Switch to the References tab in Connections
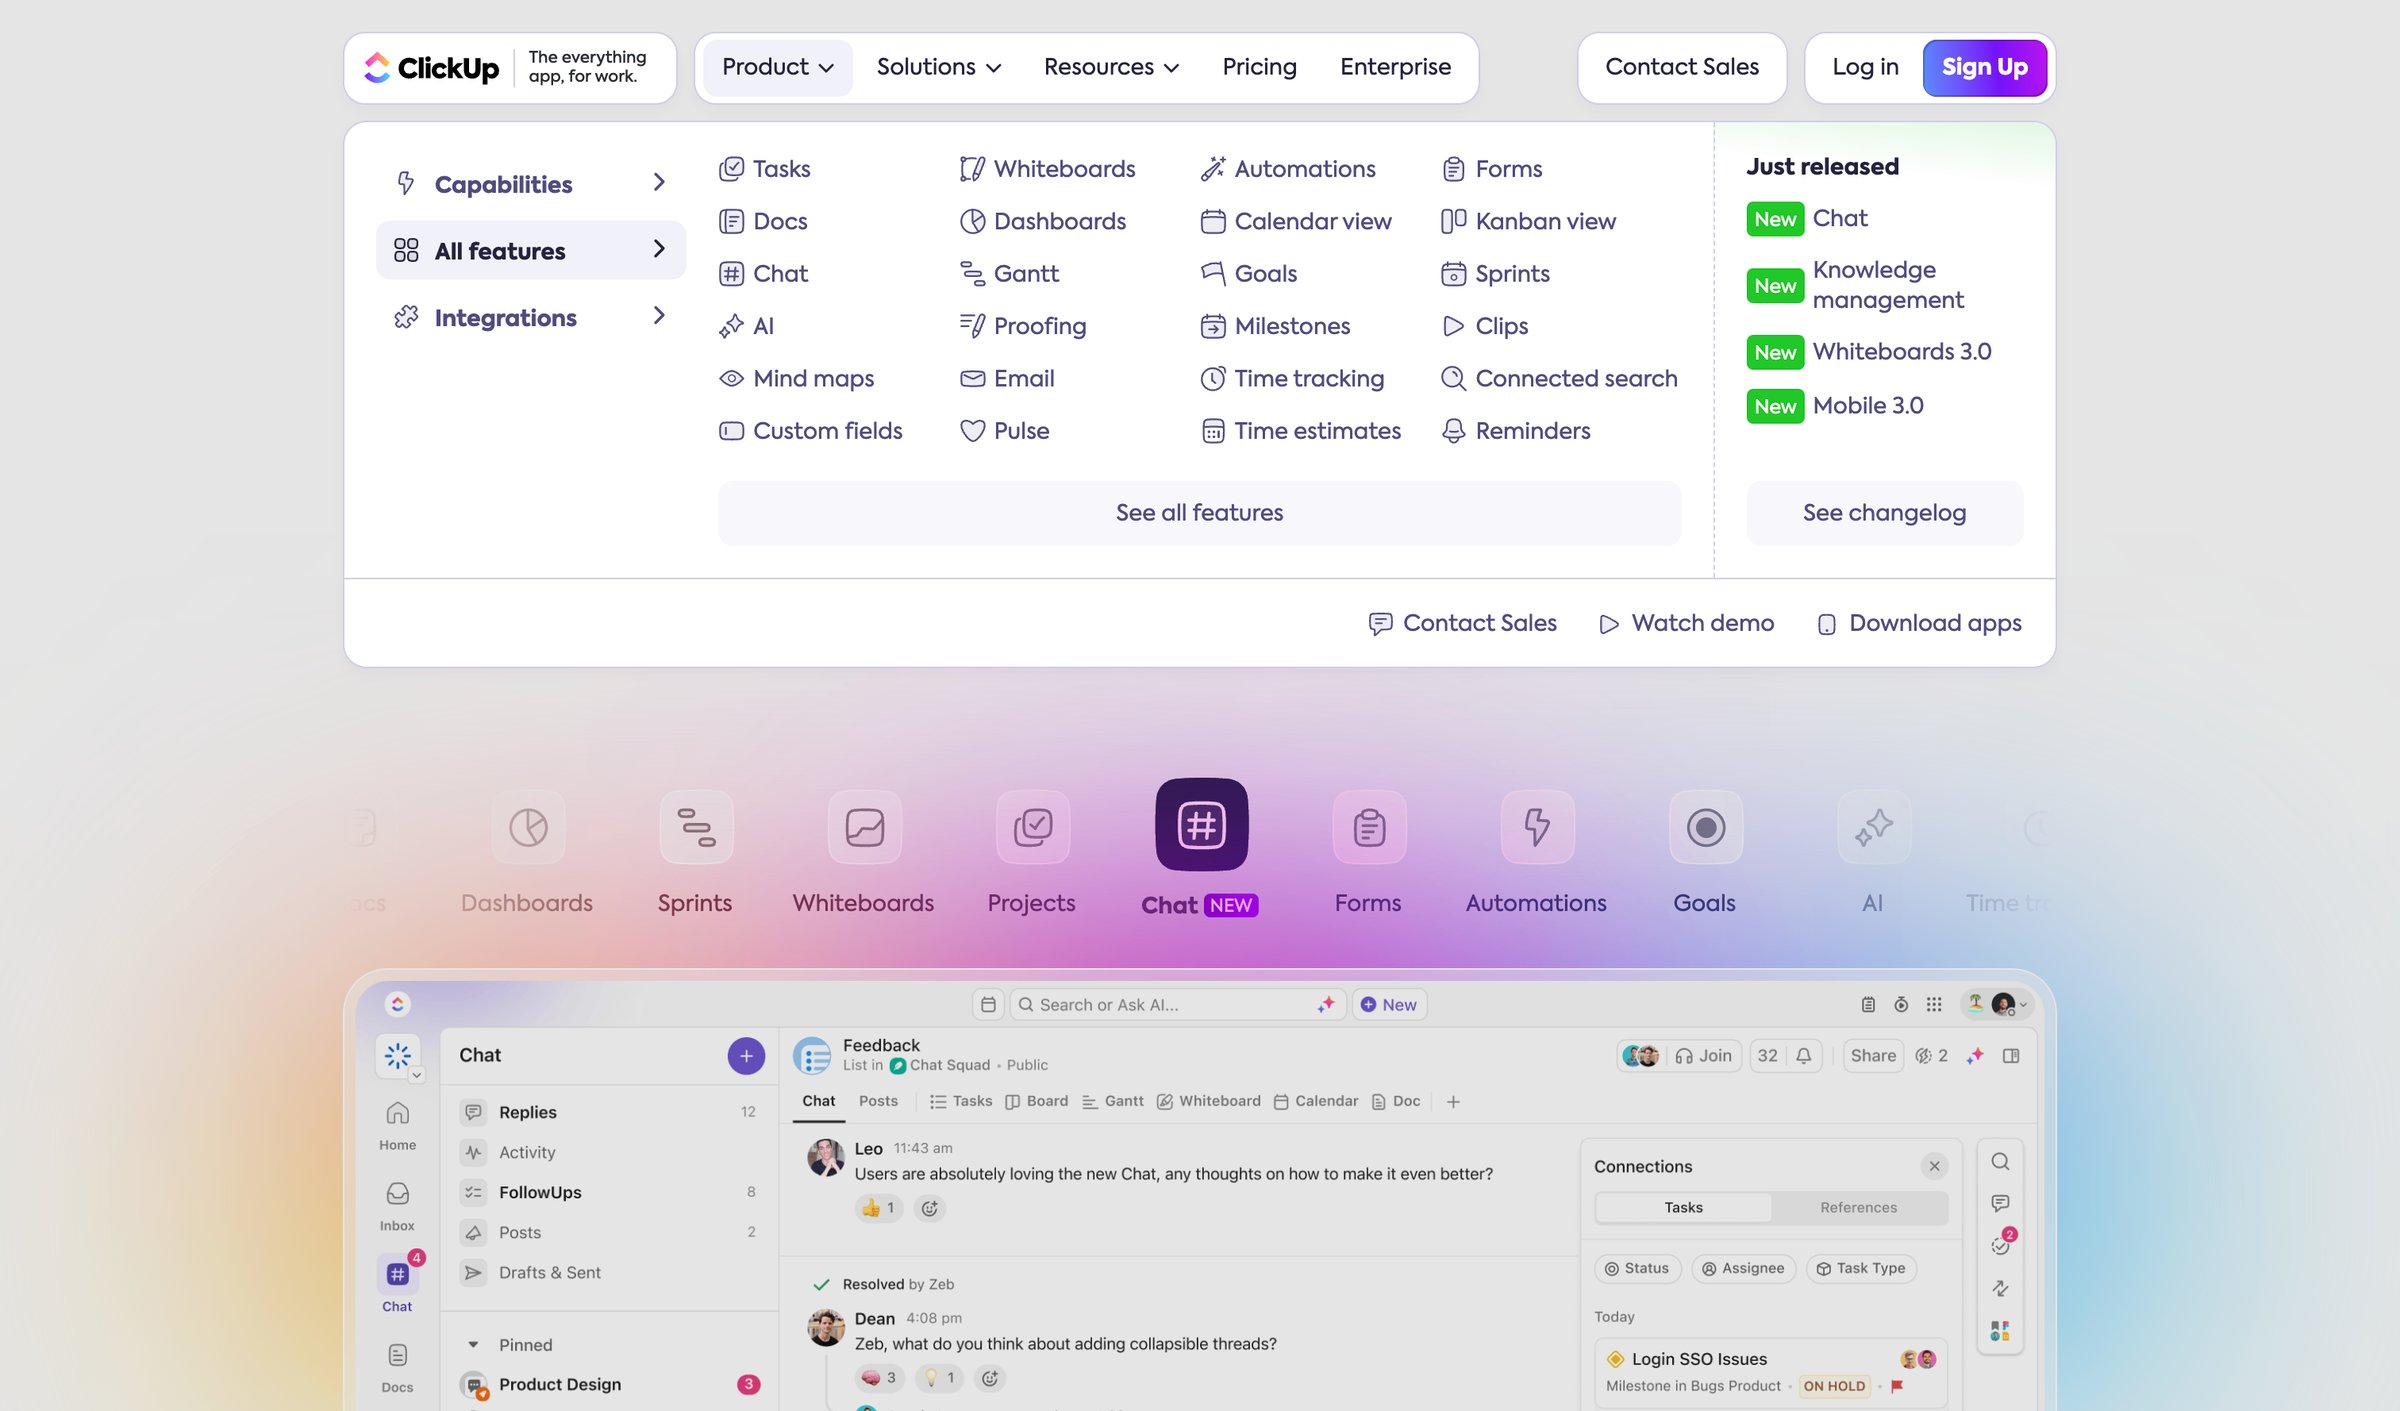 (x=1858, y=1207)
